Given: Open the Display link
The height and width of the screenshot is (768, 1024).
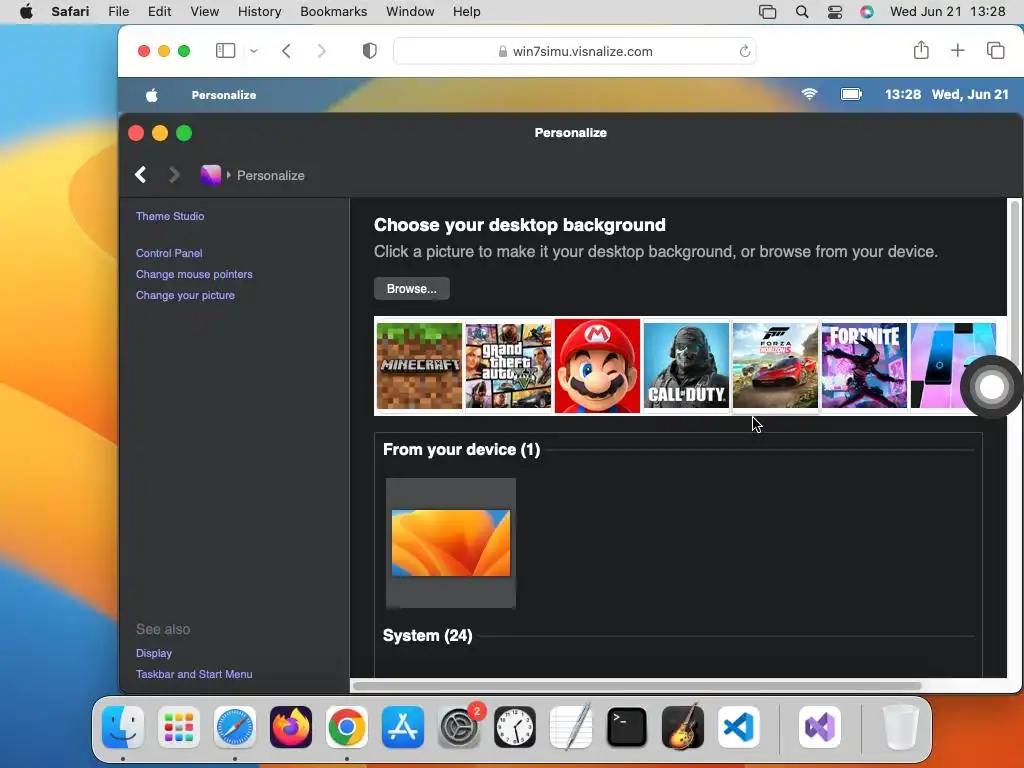Looking at the screenshot, I should 153,653.
